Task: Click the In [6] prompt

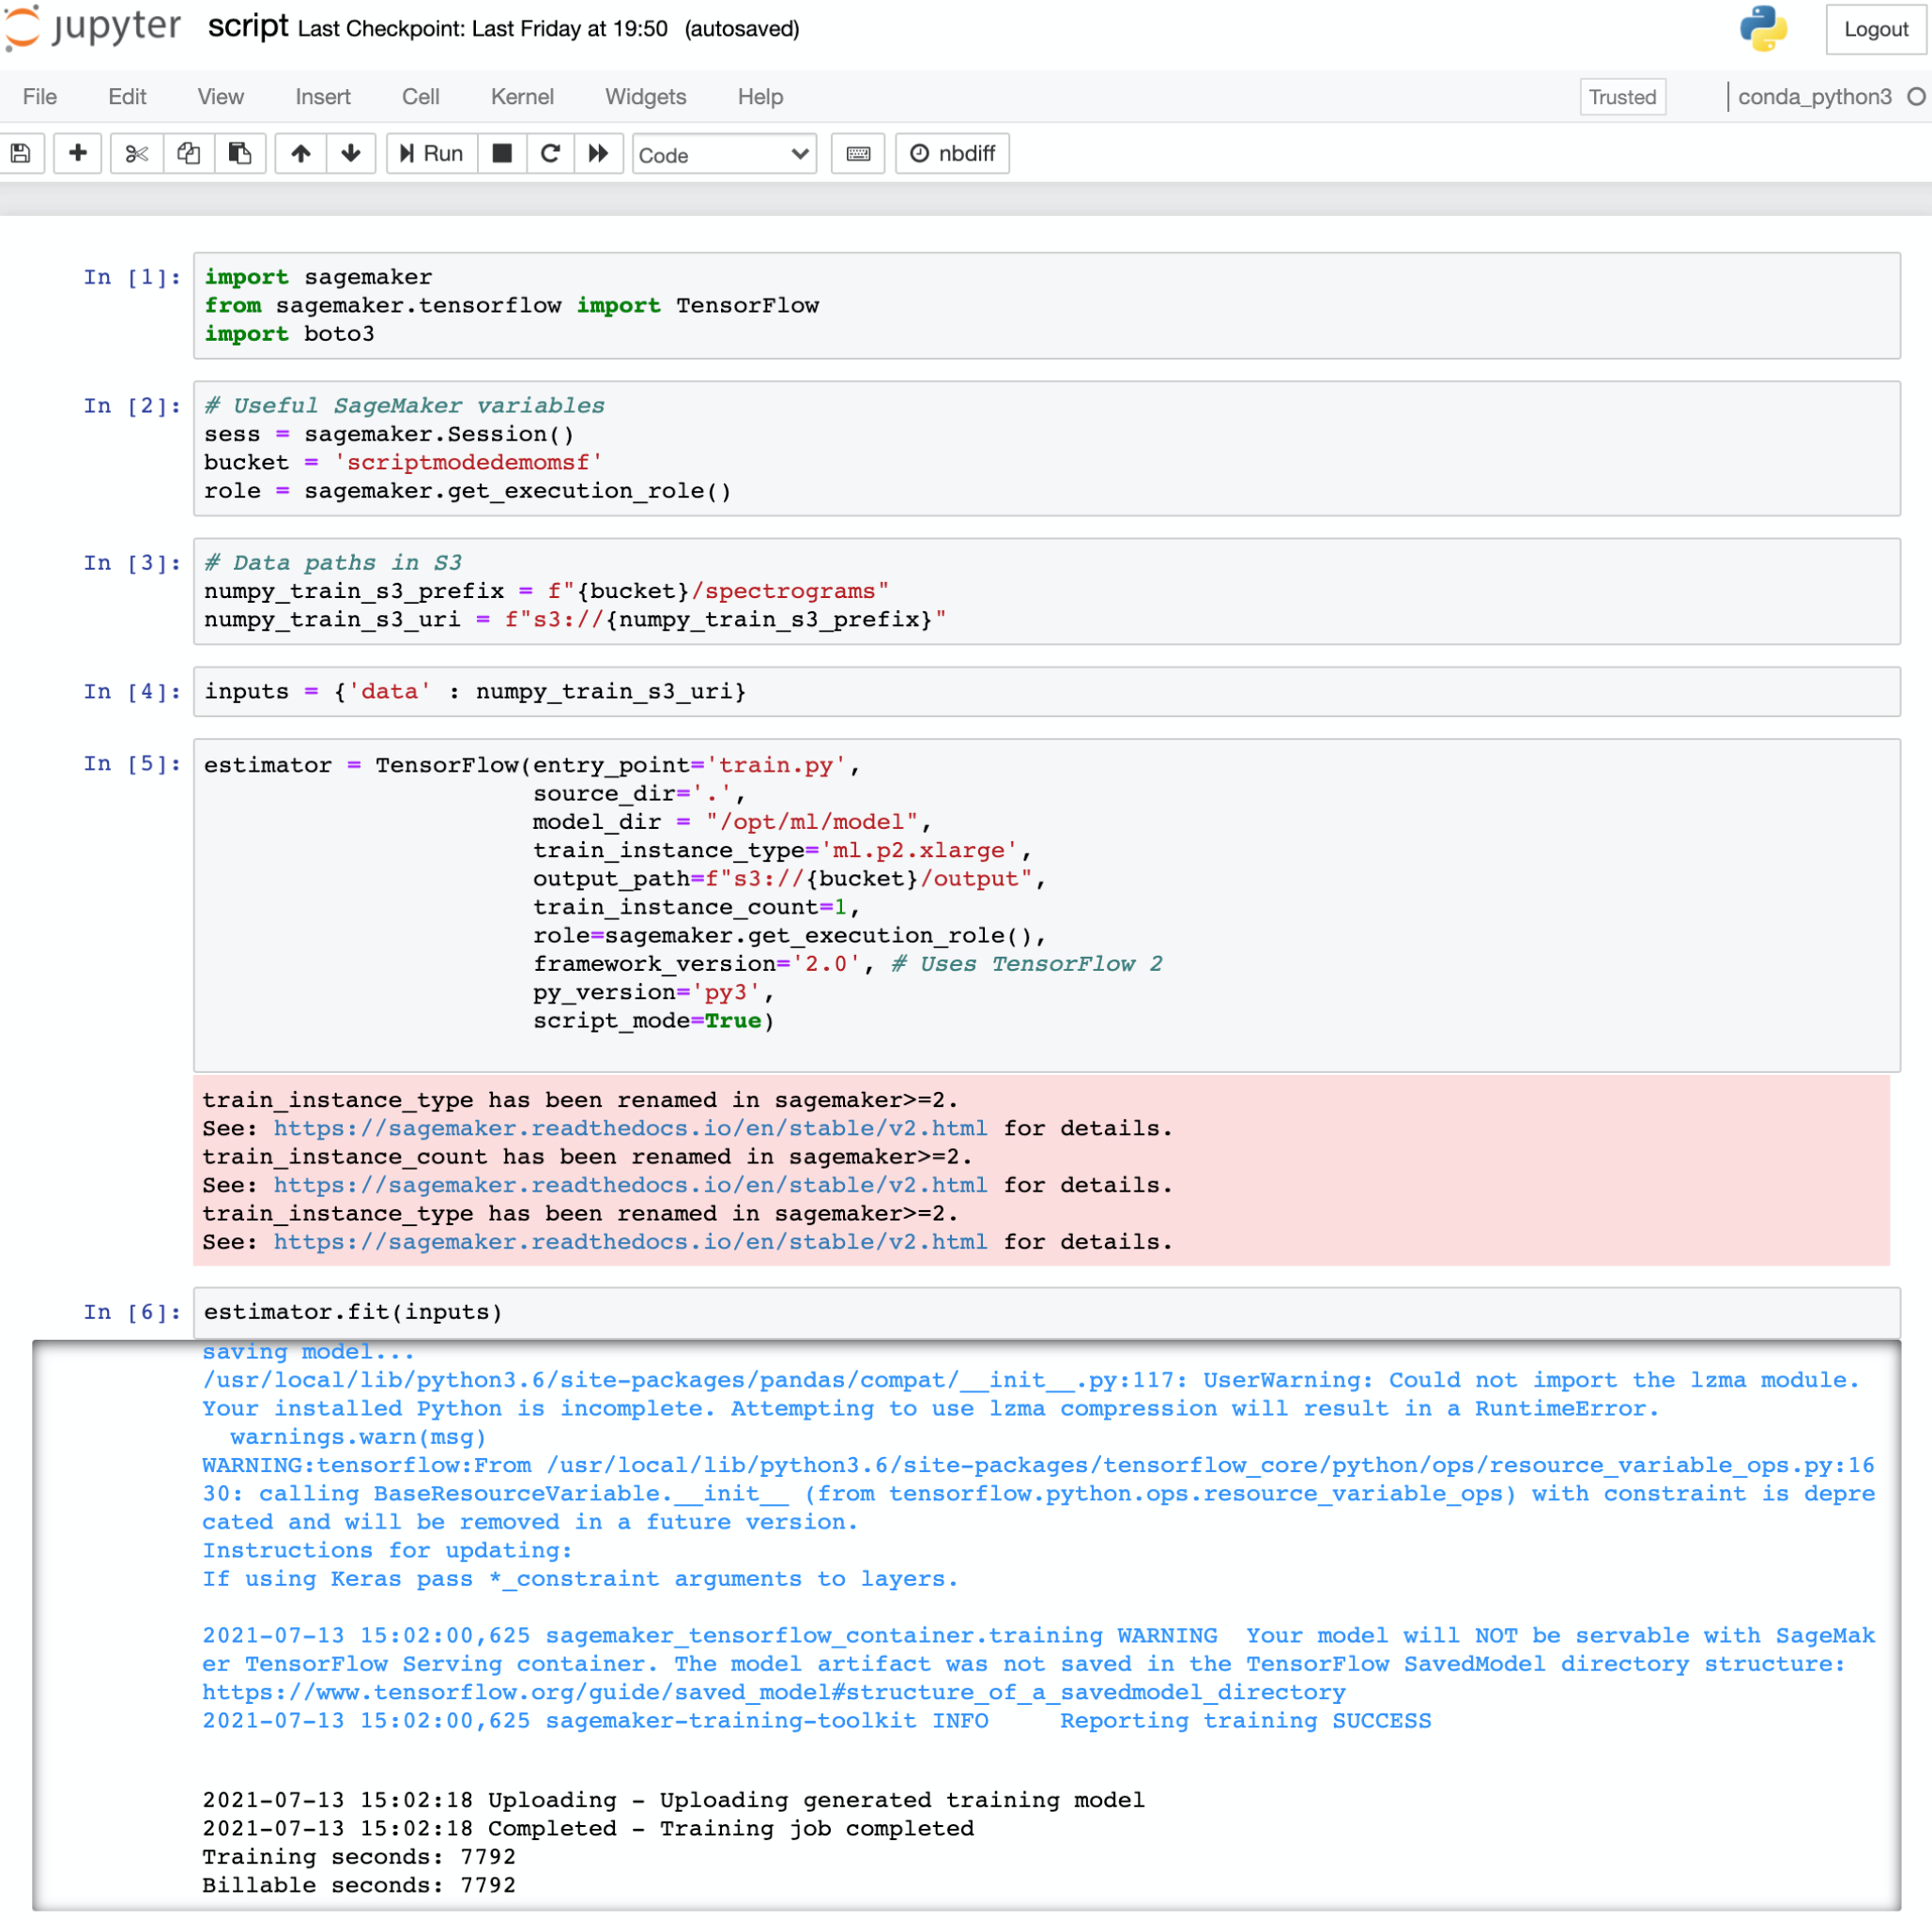Action: (x=132, y=1312)
